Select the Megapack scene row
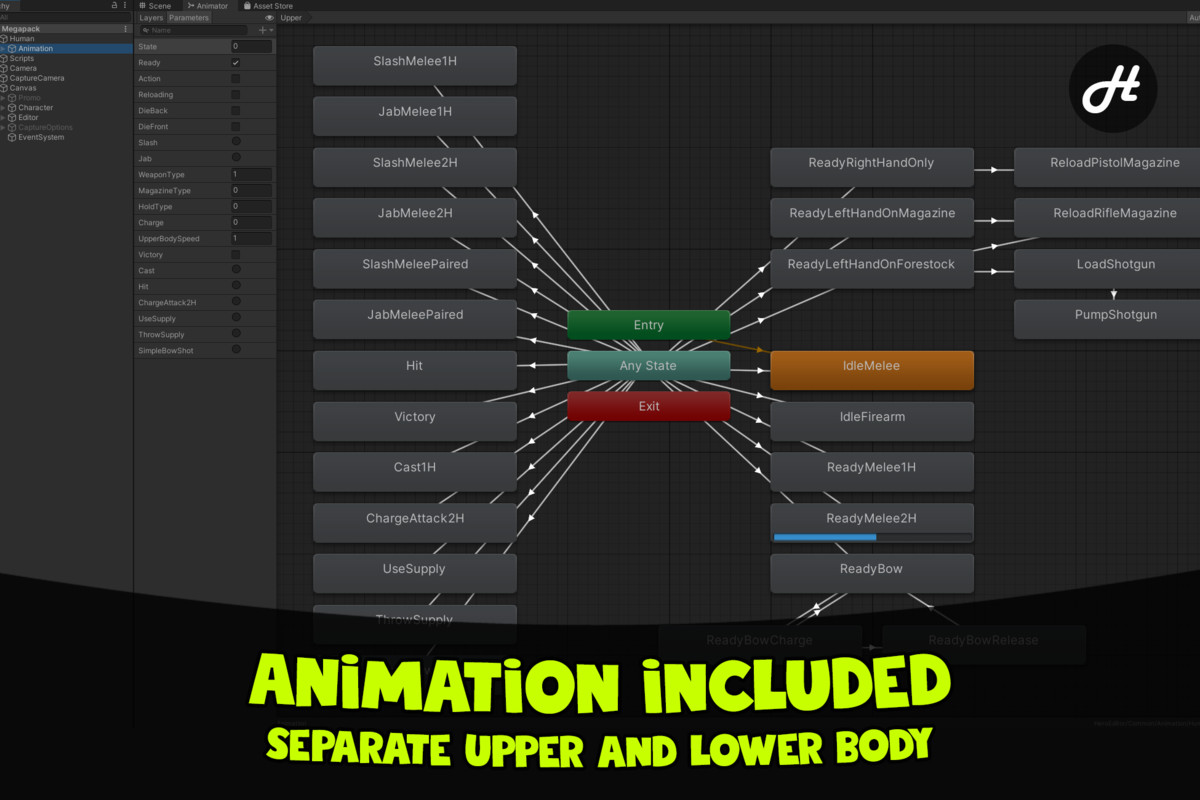The width and height of the screenshot is (1200, 800). 66,29
